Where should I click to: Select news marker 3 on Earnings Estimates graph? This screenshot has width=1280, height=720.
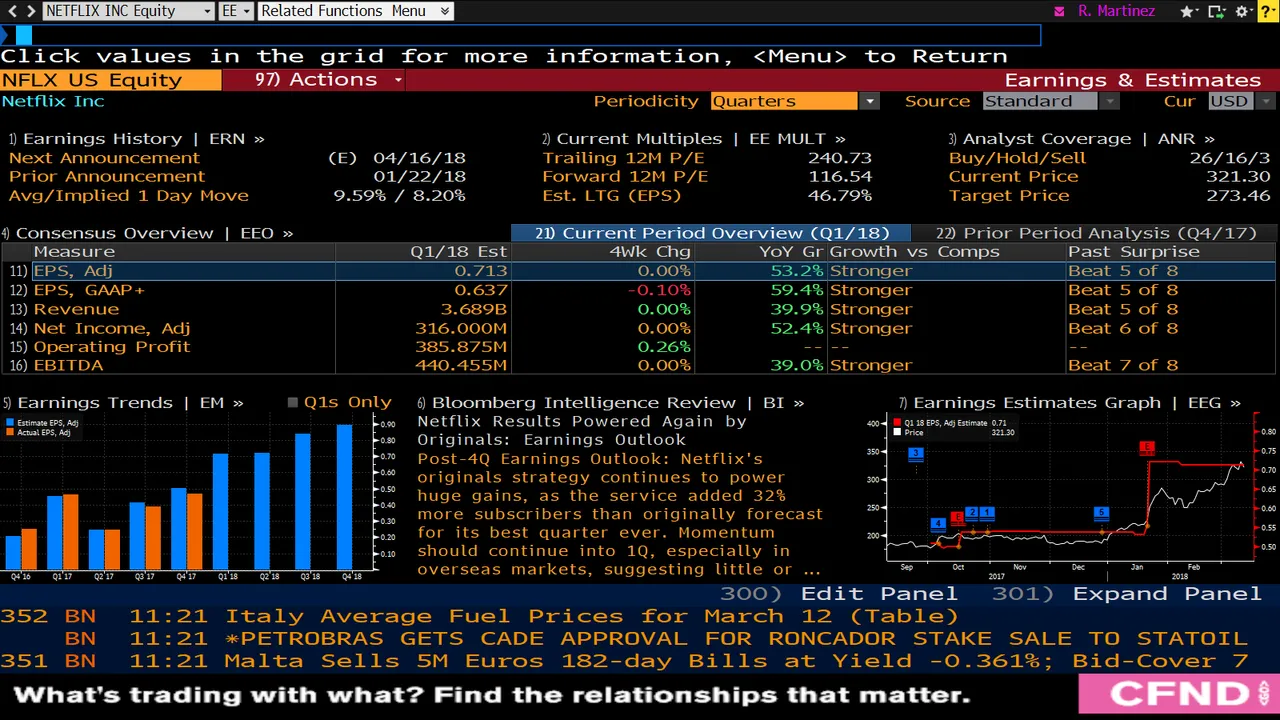tap(915, 453)
